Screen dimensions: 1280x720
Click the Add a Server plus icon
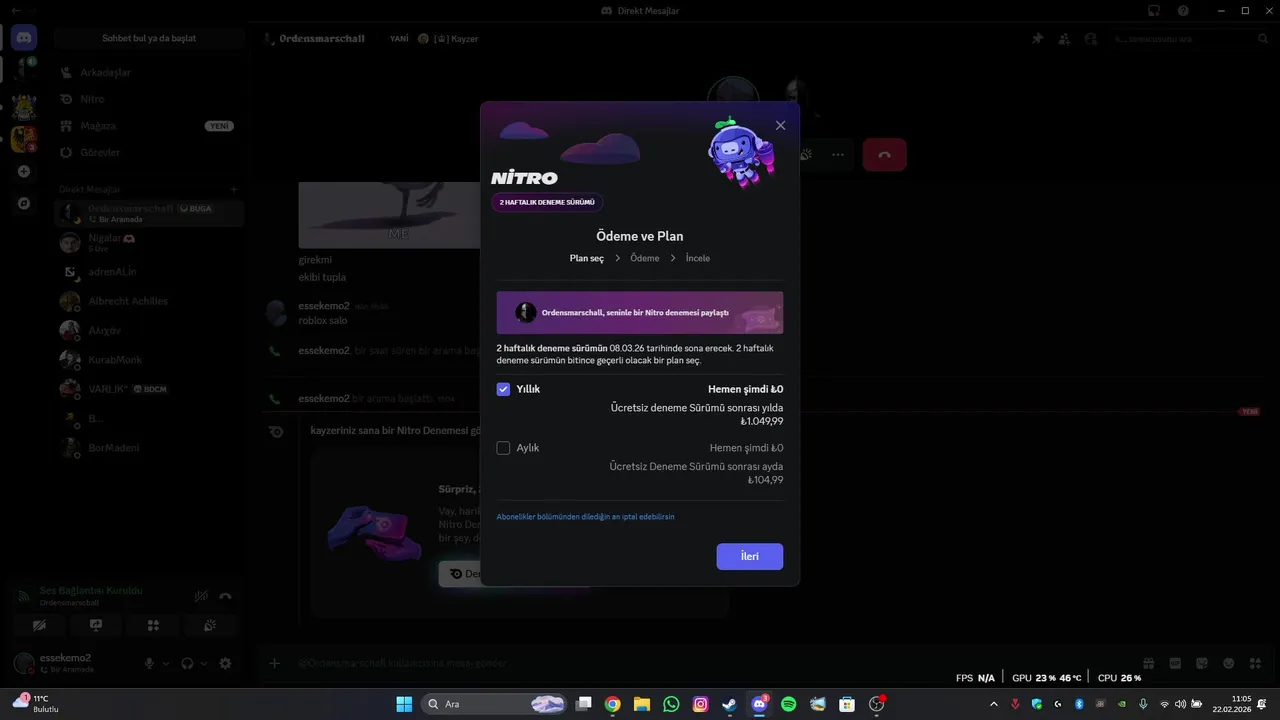click(24, 171)
